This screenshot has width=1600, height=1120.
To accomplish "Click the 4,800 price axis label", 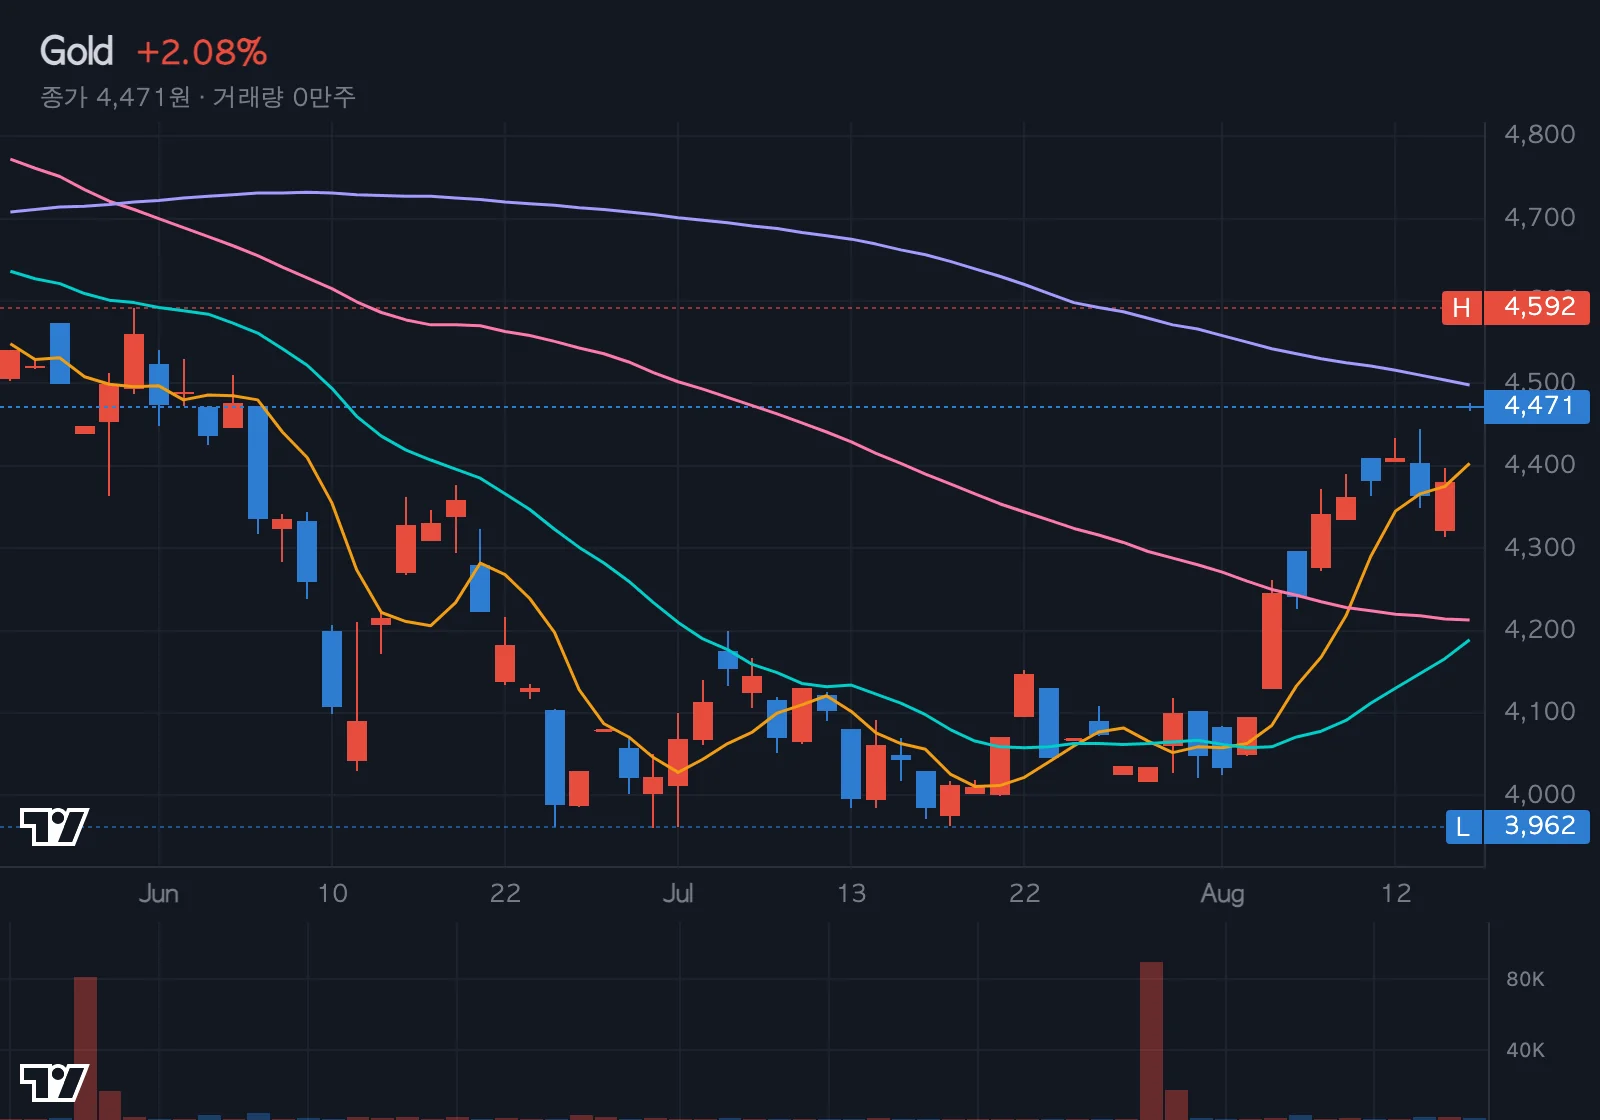I will pyautogui.click(x=1540, y=134).
